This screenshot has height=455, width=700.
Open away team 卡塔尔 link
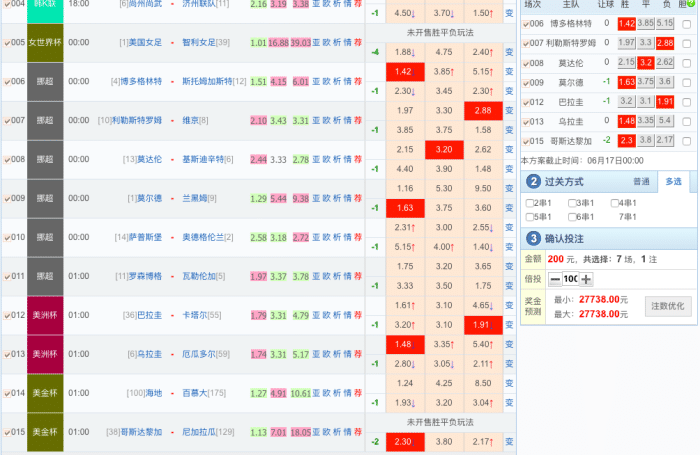click(195, 315)
